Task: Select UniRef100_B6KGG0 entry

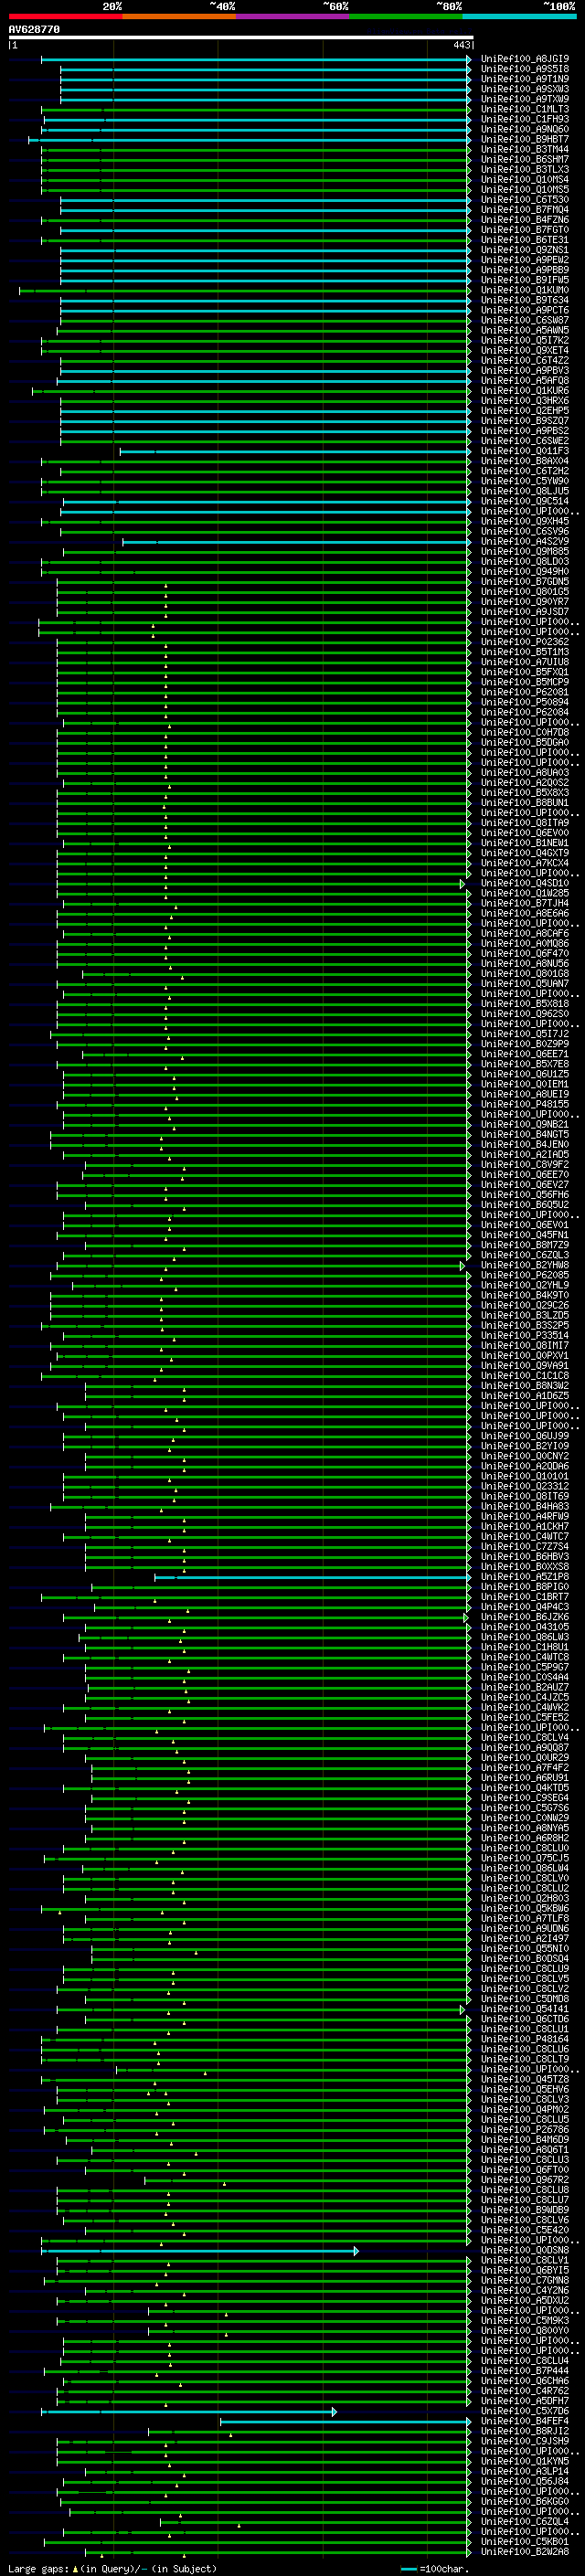Action: (x=525, y=2501)
